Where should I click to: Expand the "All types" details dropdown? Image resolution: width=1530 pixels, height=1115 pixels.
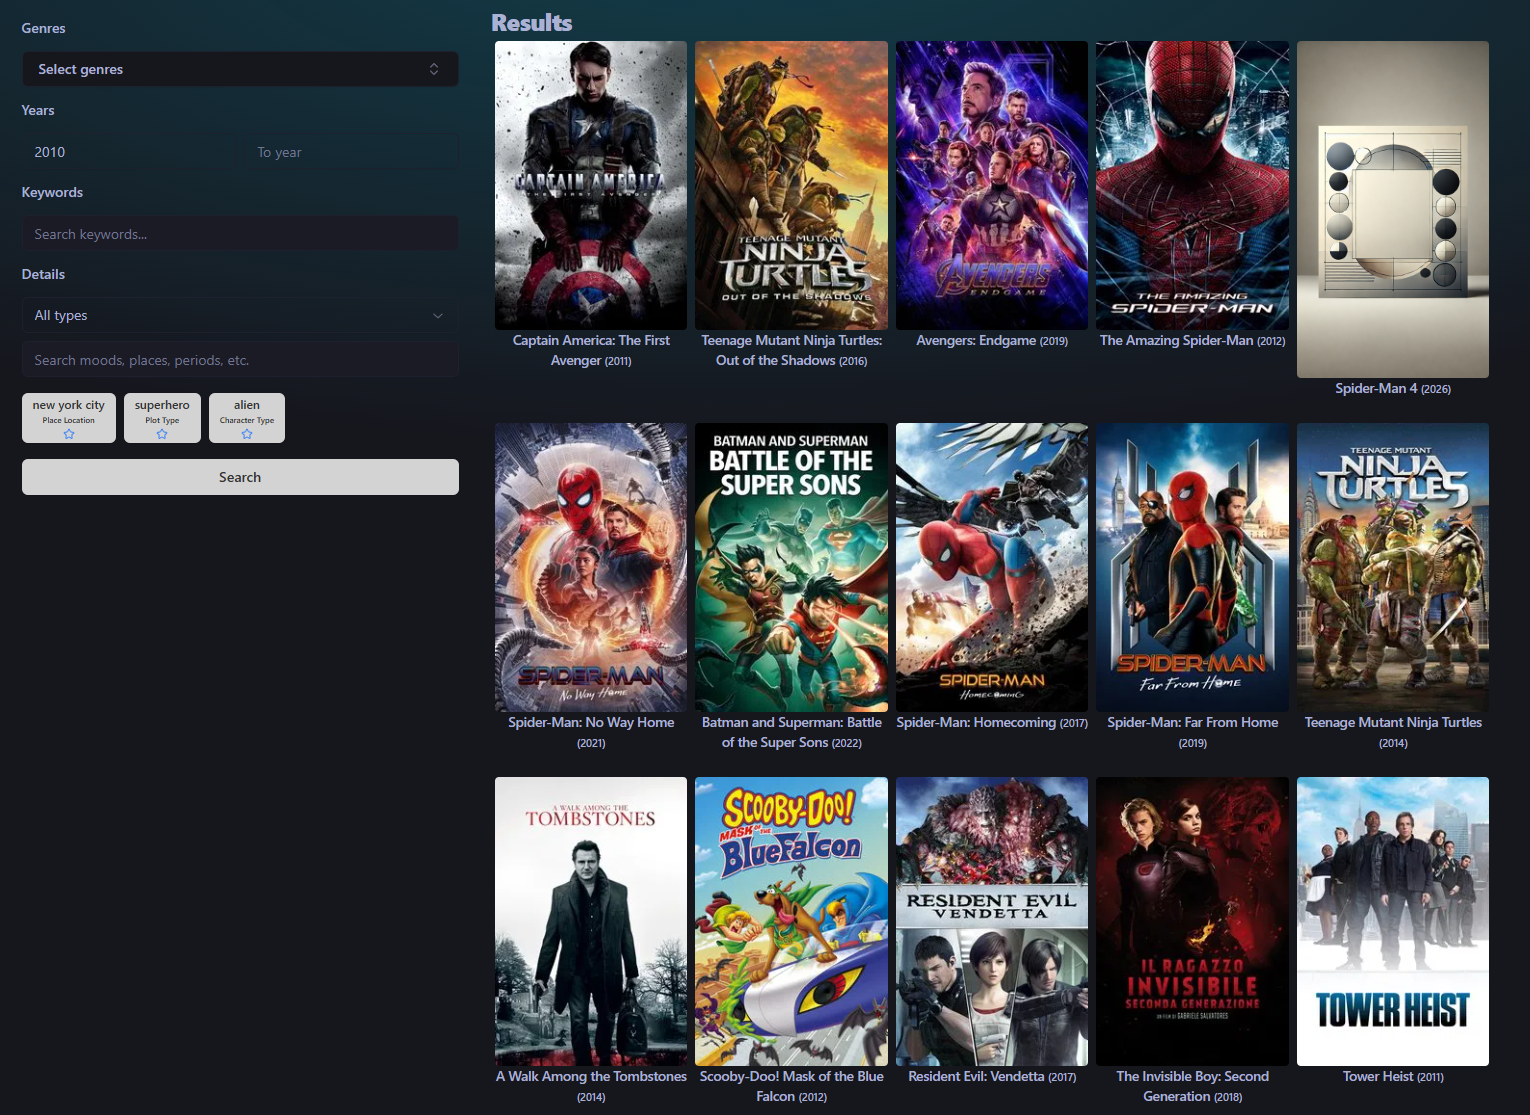pyautogui.click(x=240, y=315)
